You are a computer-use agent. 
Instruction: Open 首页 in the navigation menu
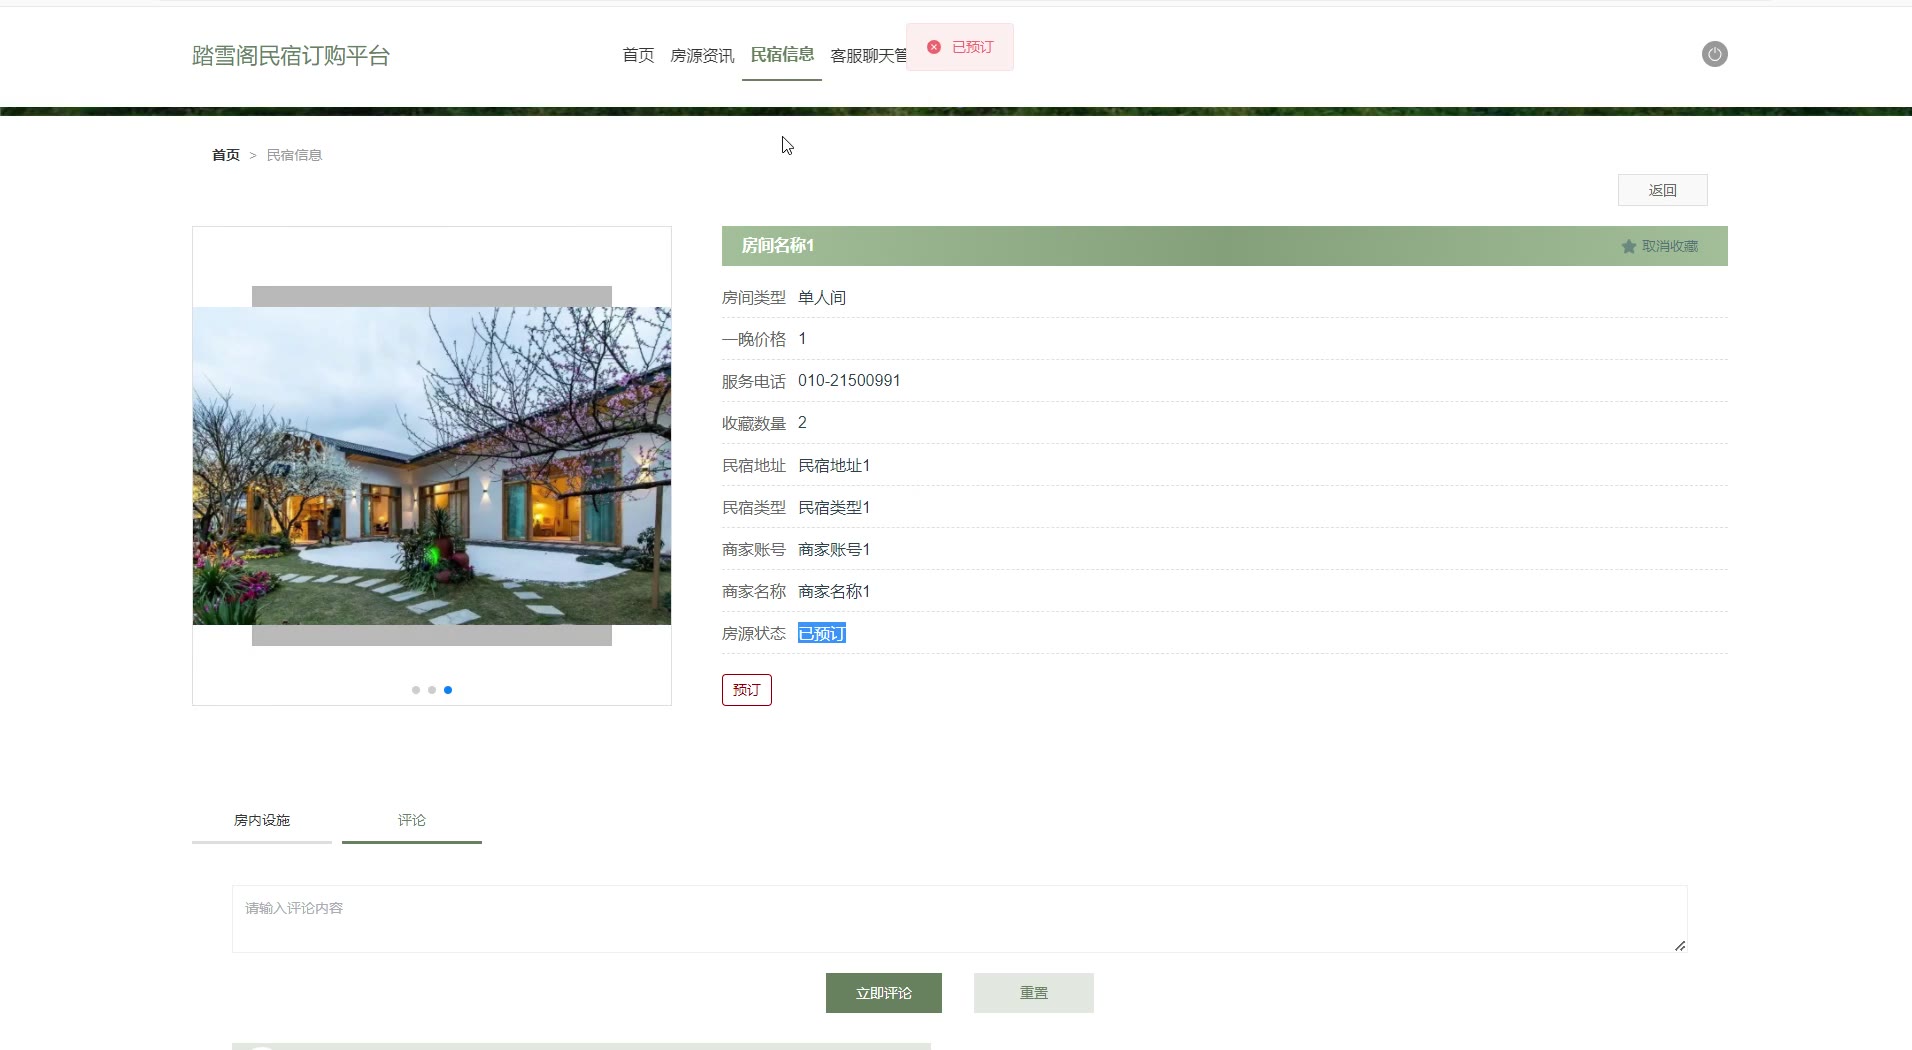coord(638,55)
